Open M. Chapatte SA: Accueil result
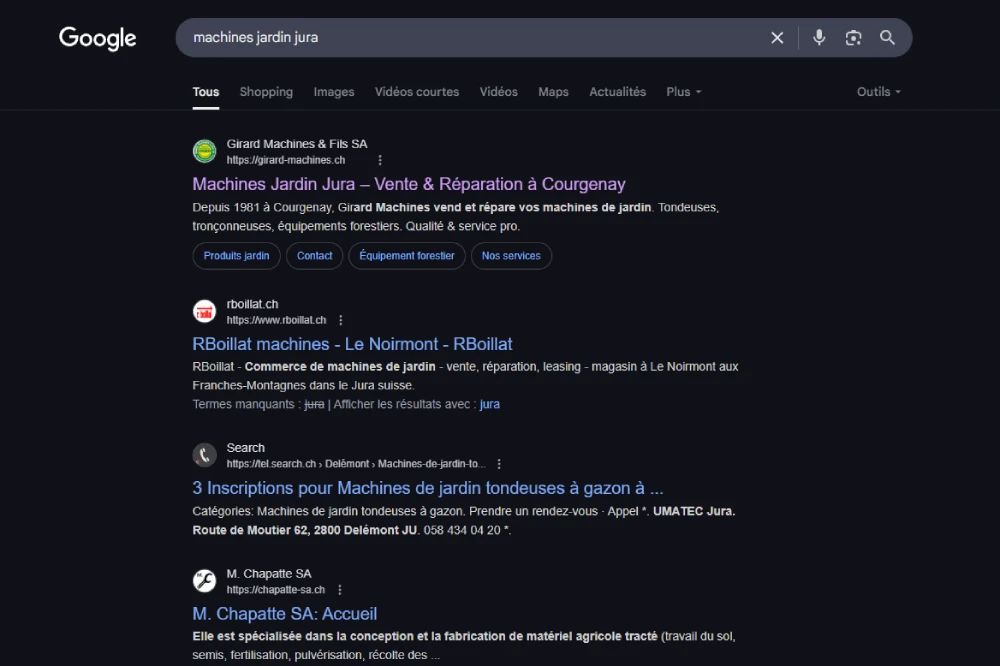Screen dimensions: 1000x666 284,614
